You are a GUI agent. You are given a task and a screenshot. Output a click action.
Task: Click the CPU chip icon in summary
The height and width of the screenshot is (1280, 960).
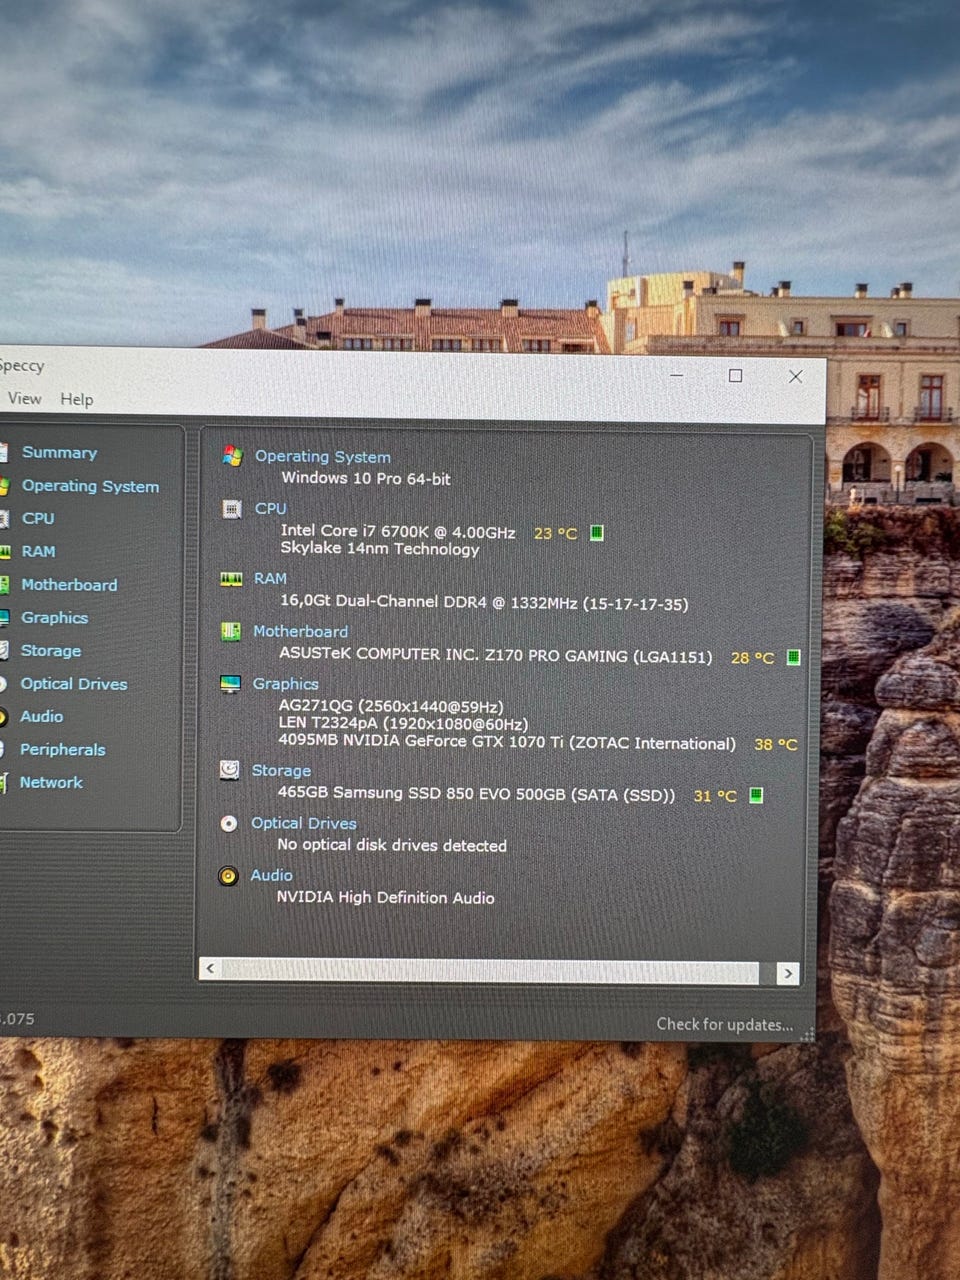[x=232, y=509]
